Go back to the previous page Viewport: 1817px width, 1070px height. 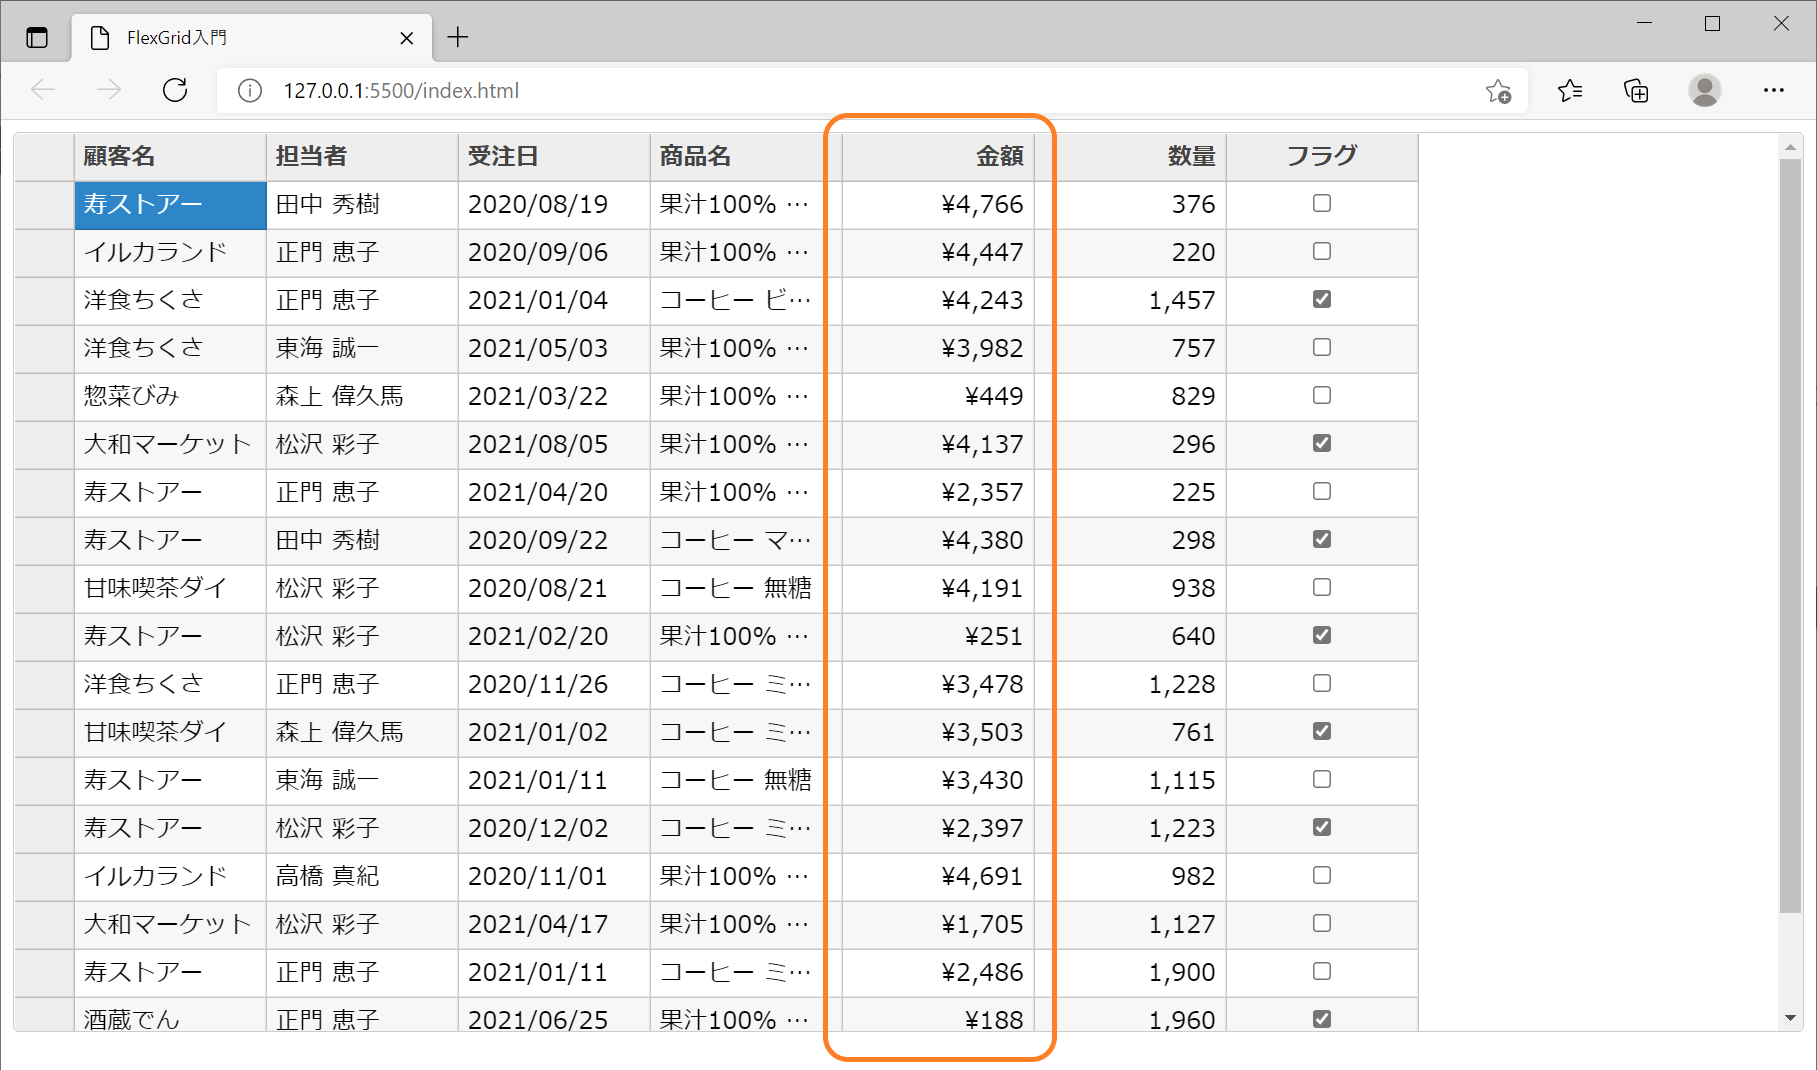tap(43, 91)
